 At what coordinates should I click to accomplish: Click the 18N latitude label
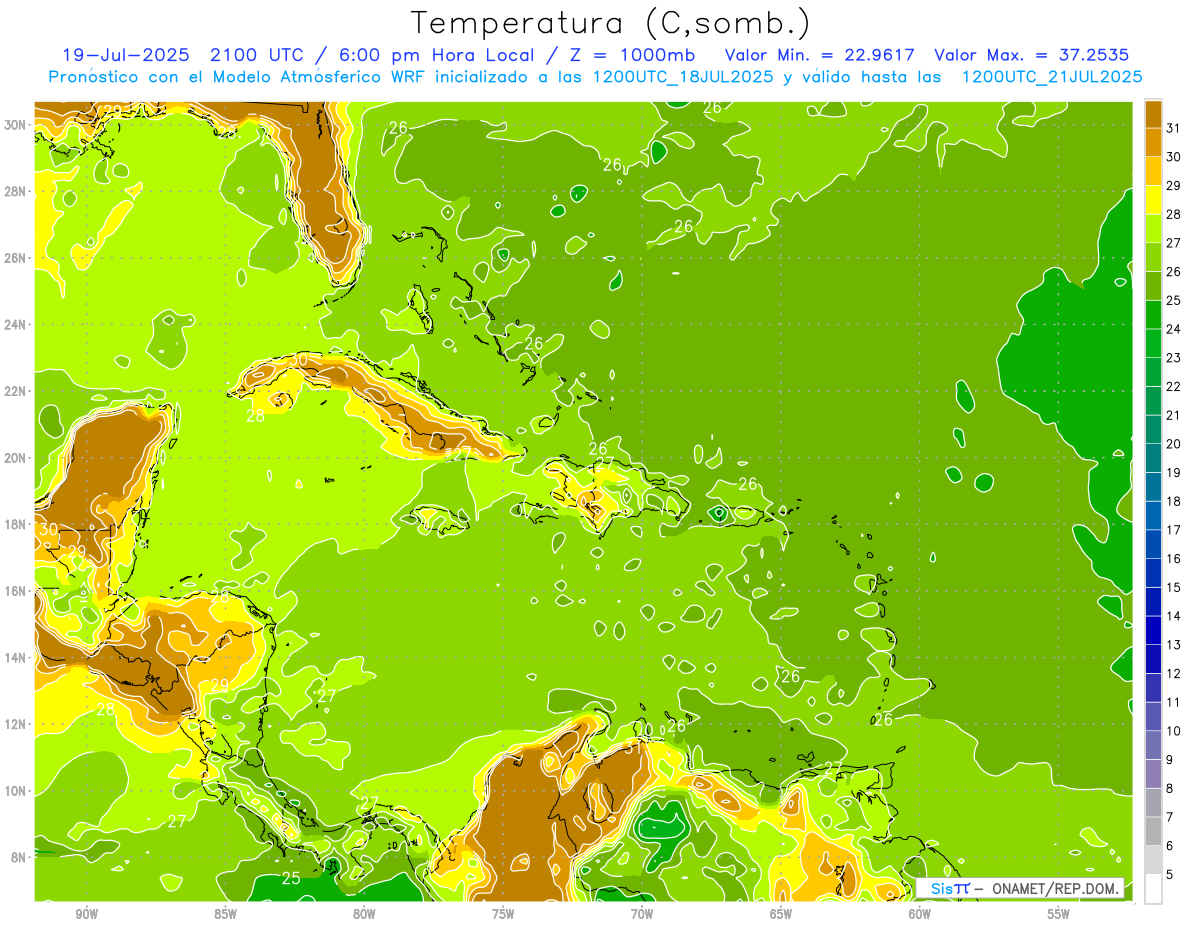point(15,524)
